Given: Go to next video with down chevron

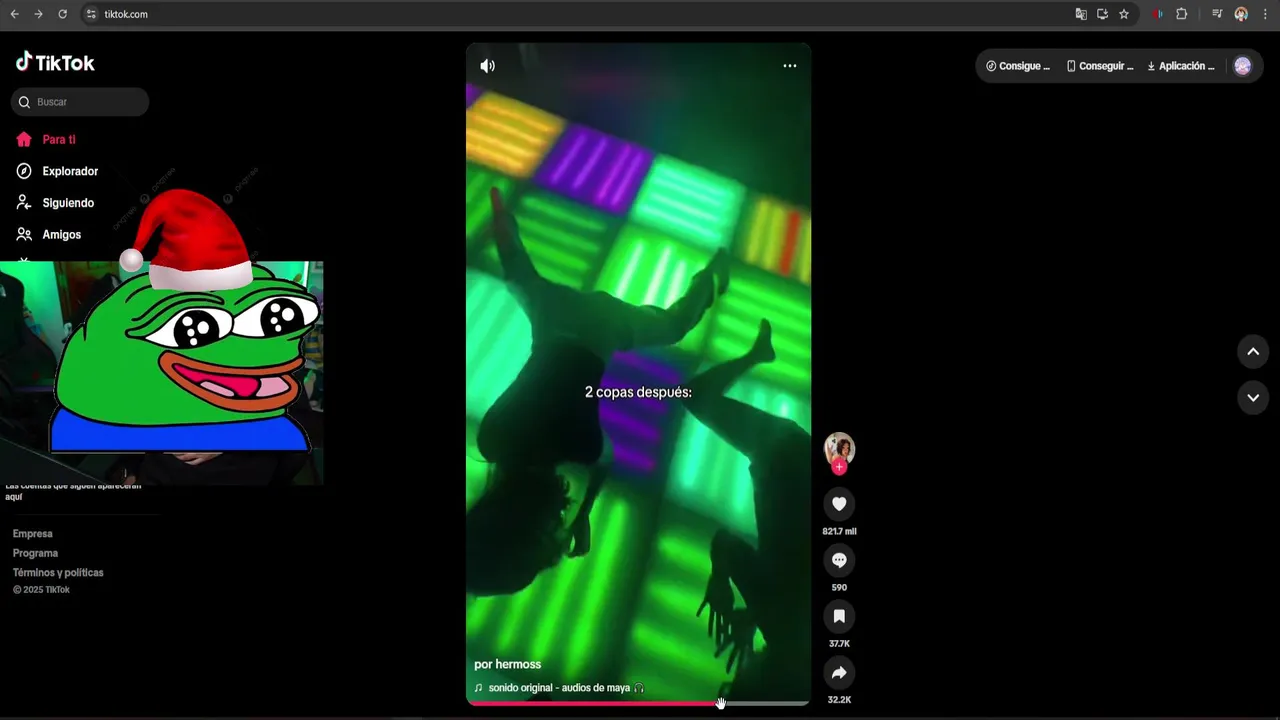Looking at the screenshot, I should pyautogui.click(x=1253, y=398).
